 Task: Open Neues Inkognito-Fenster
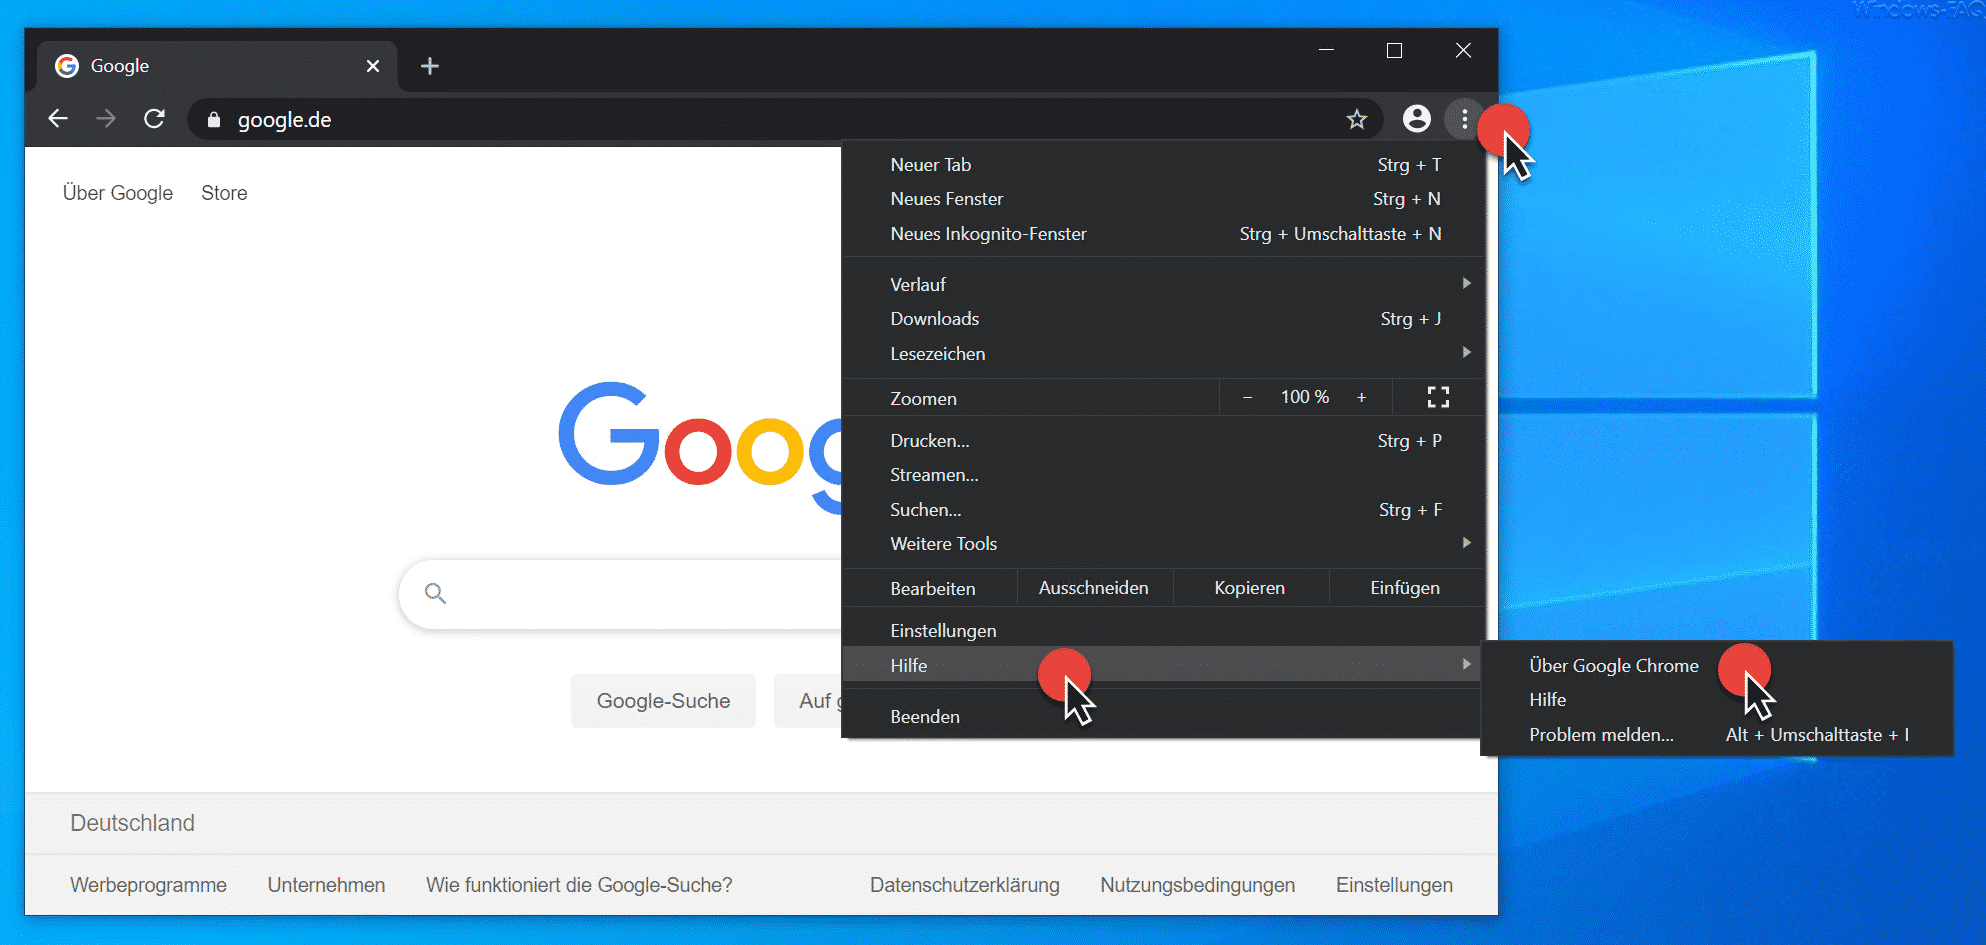coord(1162,234)
